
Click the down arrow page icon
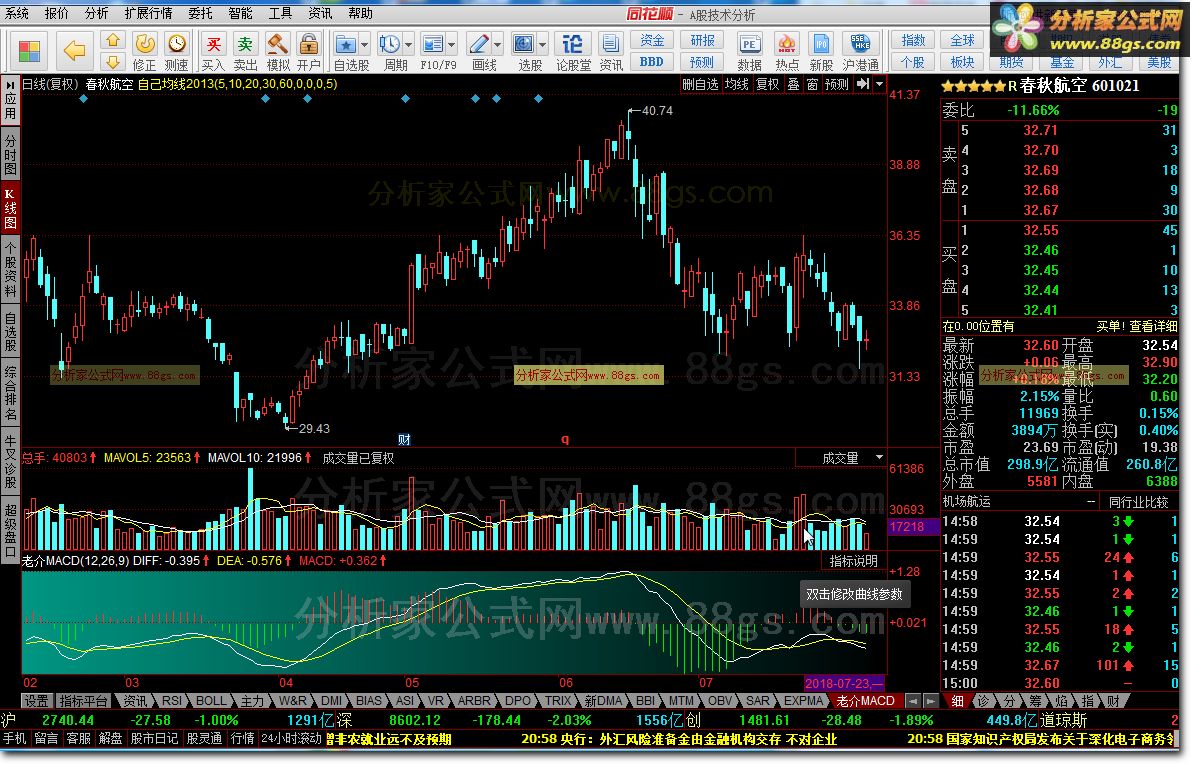coord(113,61)
